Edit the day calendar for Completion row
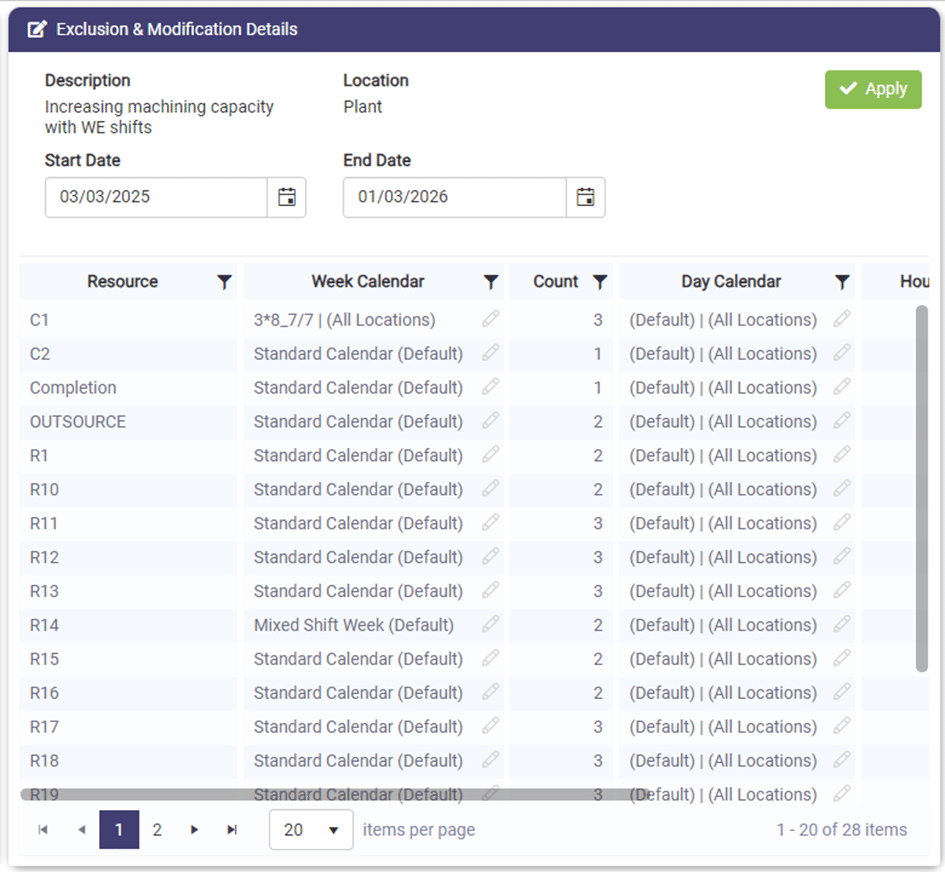The height and width of the screenshot is (872, 945). pos(839,387)
